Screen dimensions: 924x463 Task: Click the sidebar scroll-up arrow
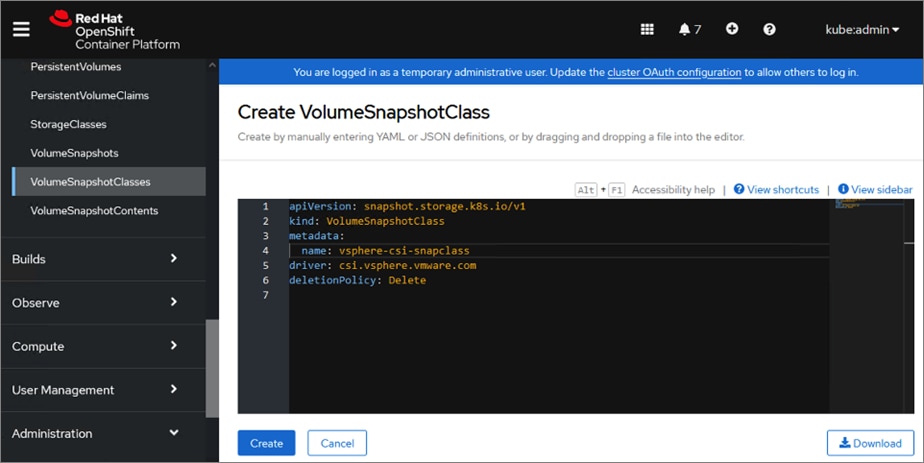click(212, 65)
